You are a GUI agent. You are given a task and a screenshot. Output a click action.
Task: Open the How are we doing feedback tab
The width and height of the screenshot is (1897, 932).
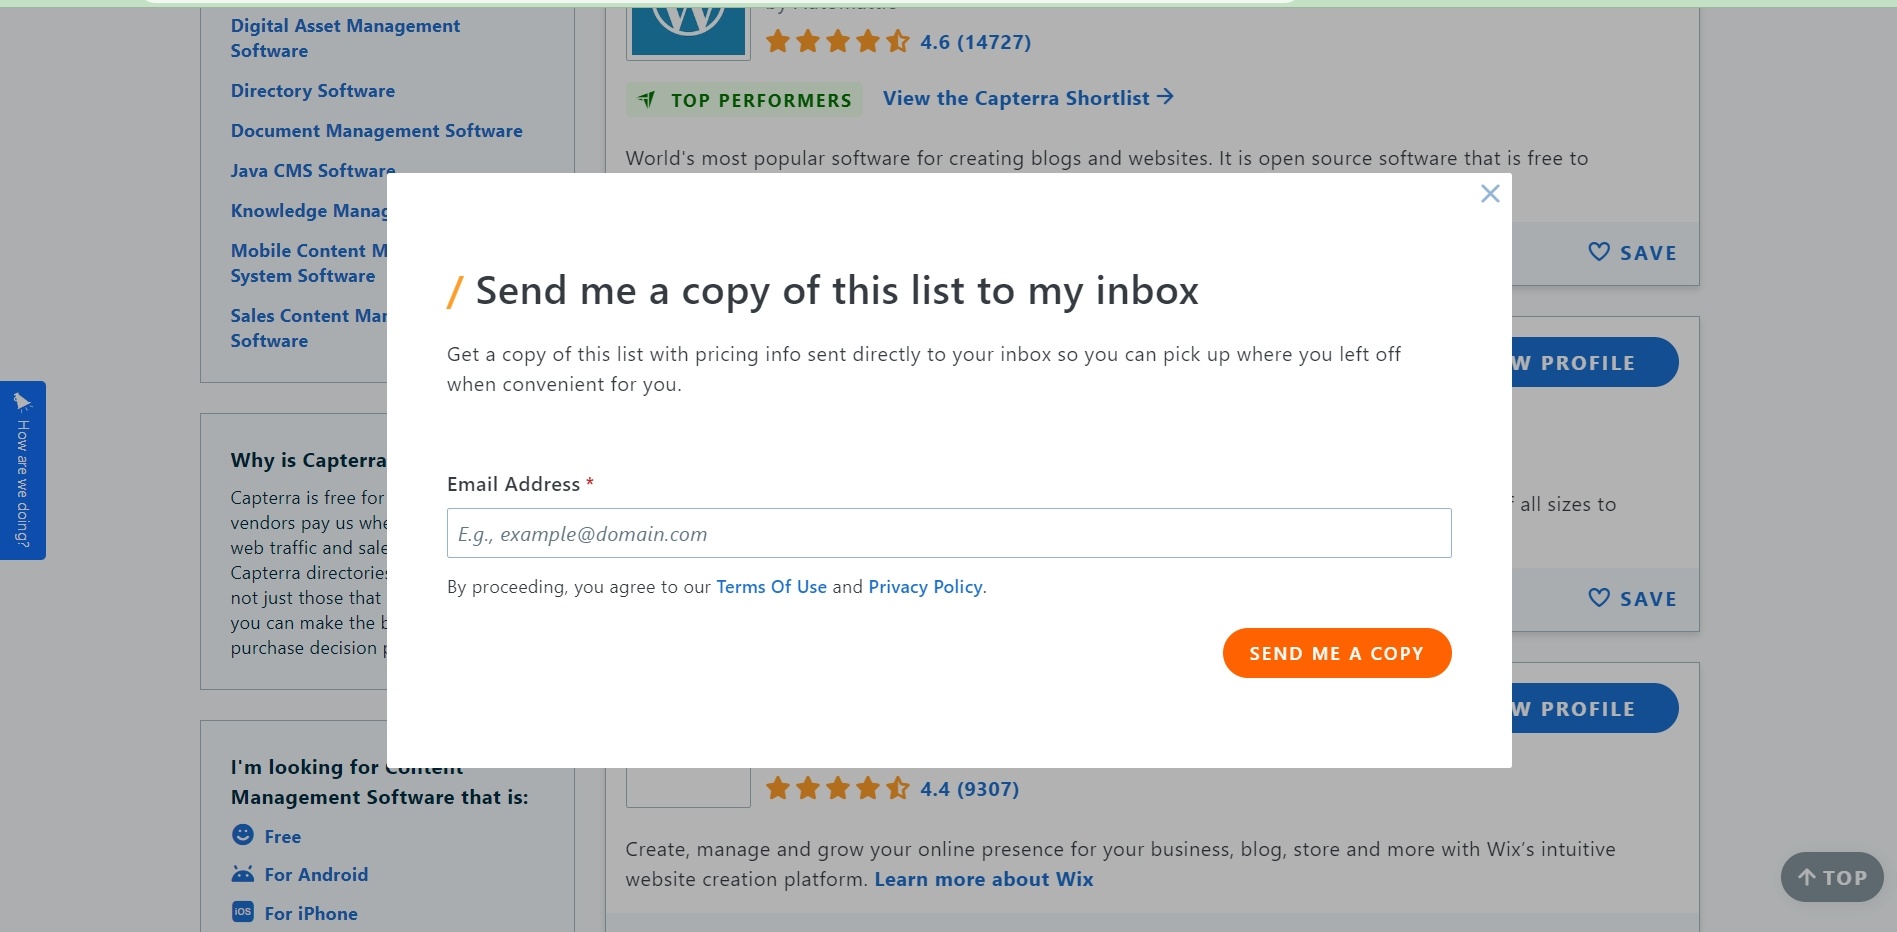[23, 470]
